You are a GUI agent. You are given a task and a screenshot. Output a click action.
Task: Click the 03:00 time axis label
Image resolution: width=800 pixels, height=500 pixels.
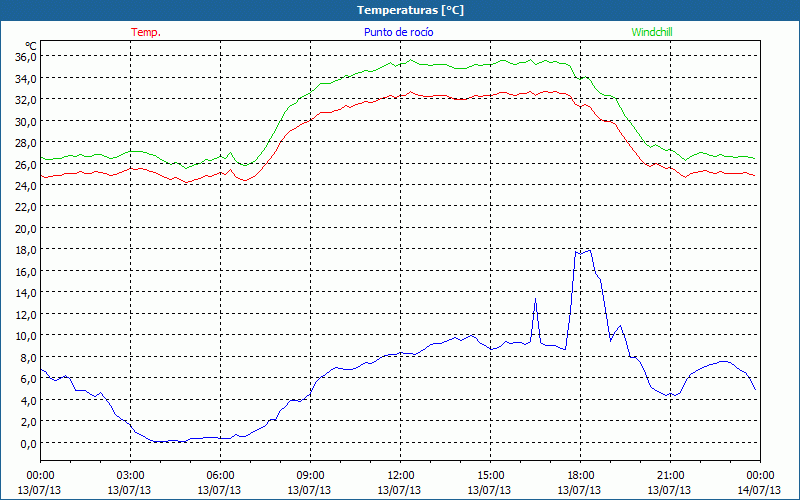[x=130, y=476]
